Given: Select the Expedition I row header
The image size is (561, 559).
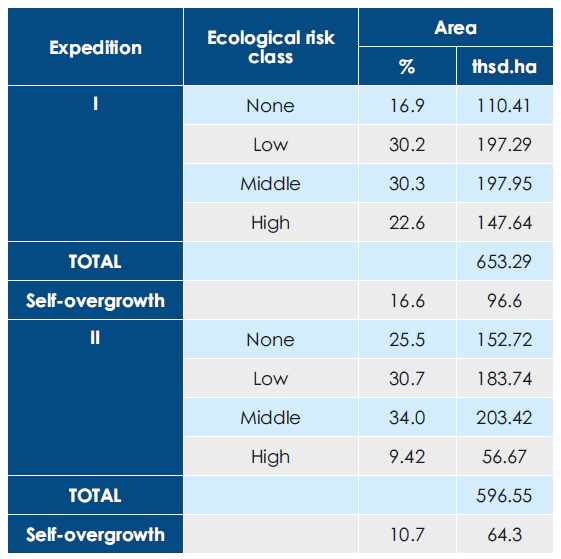Looking at the screenshot, I should pyautogui.click(x=96, y=164).
